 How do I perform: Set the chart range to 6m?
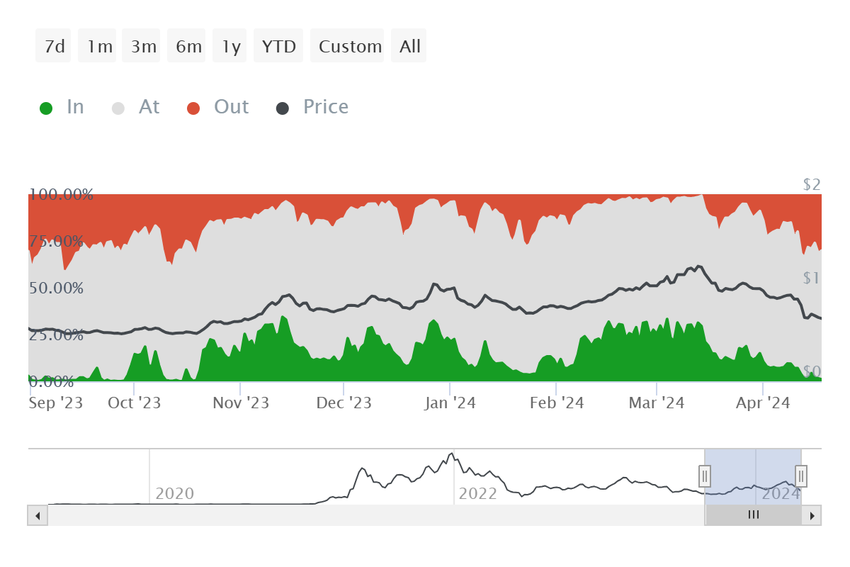click(186, 46)
